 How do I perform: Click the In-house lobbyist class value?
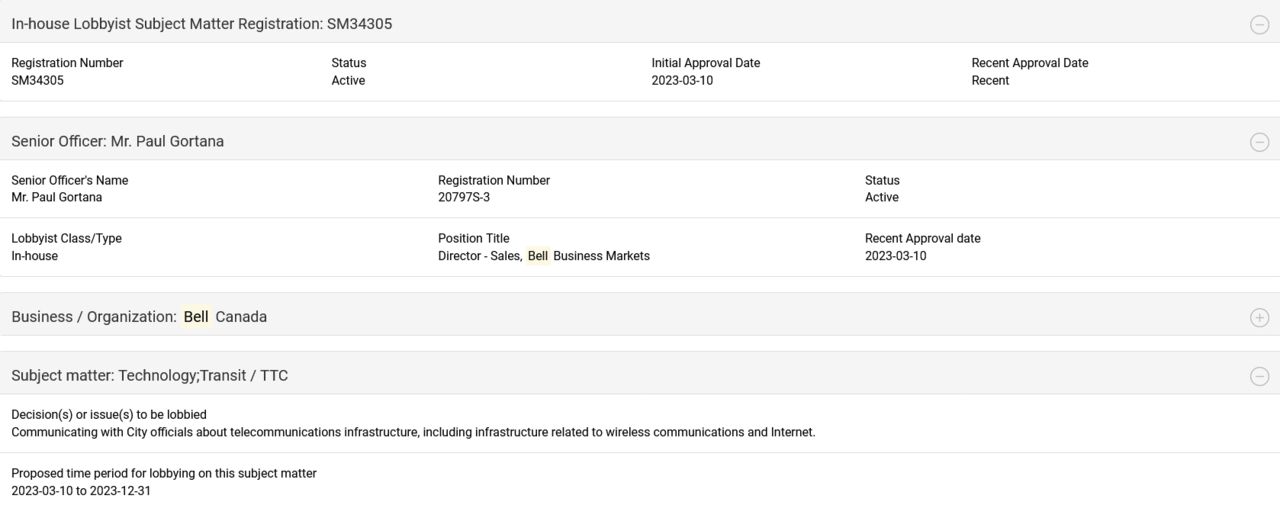click(35, 256)
